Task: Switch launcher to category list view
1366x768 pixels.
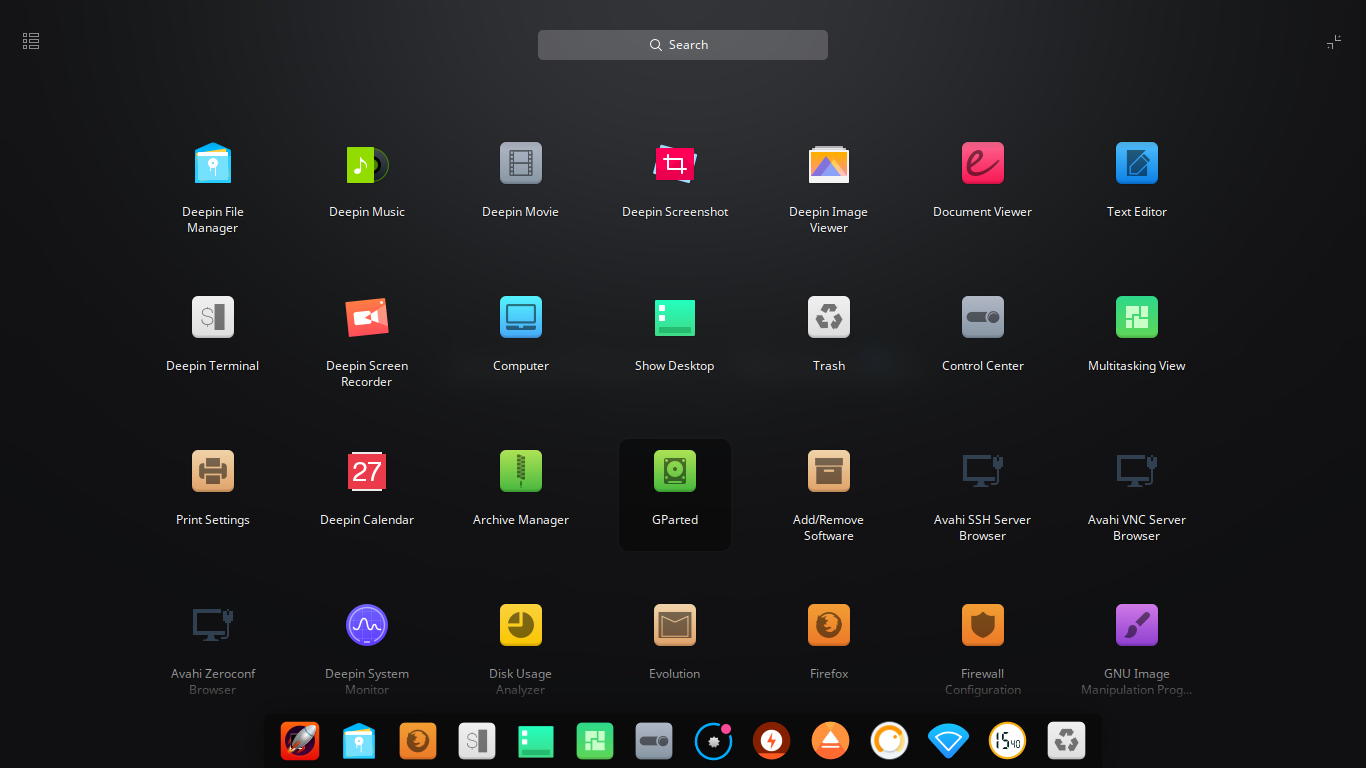Action: pos(30,40)
